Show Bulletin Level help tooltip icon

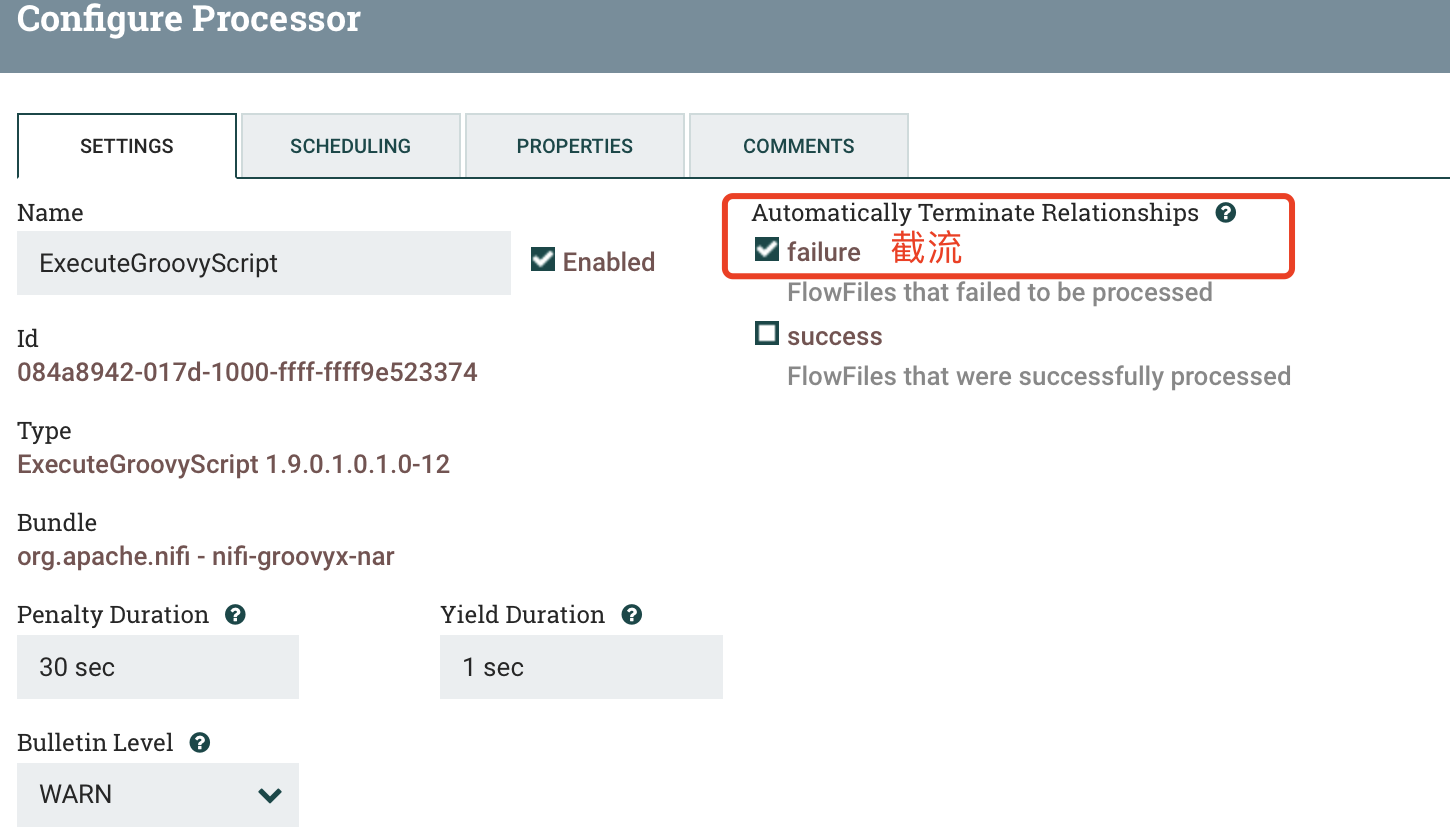coord(200,743)
